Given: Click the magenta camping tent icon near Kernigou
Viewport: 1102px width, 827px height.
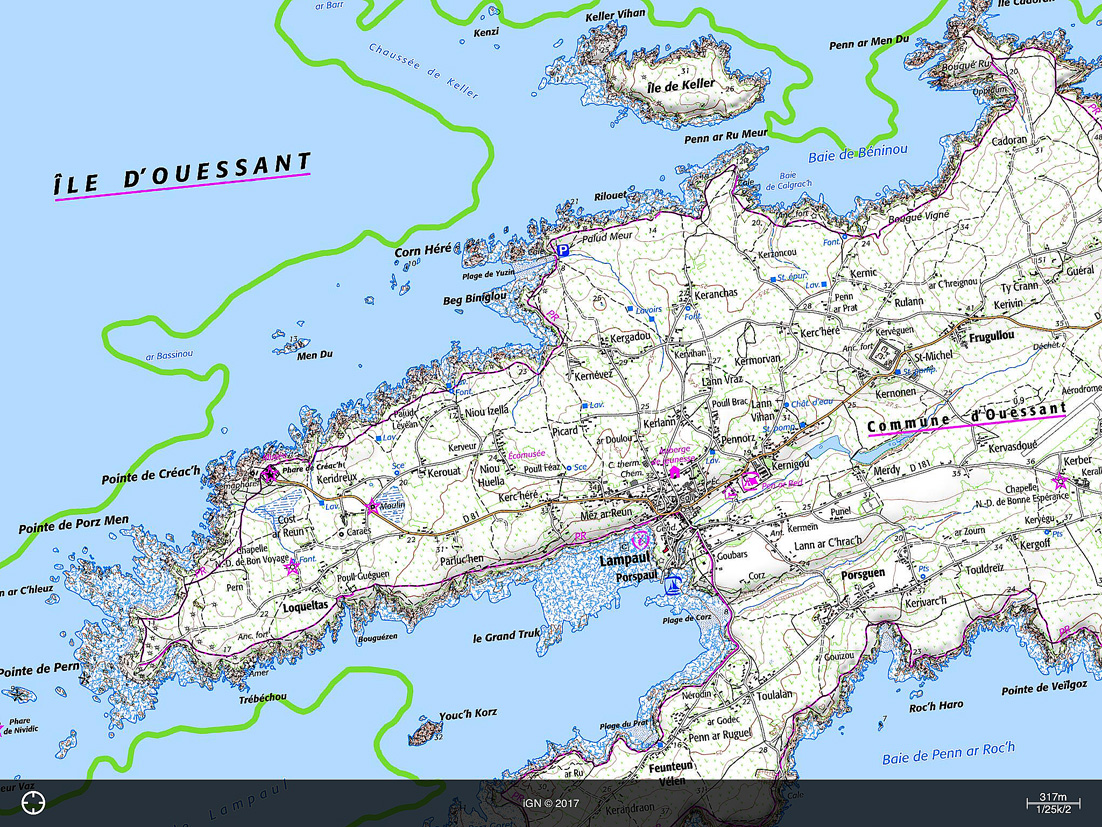Looking at the screenshot, I should (749, 482).
